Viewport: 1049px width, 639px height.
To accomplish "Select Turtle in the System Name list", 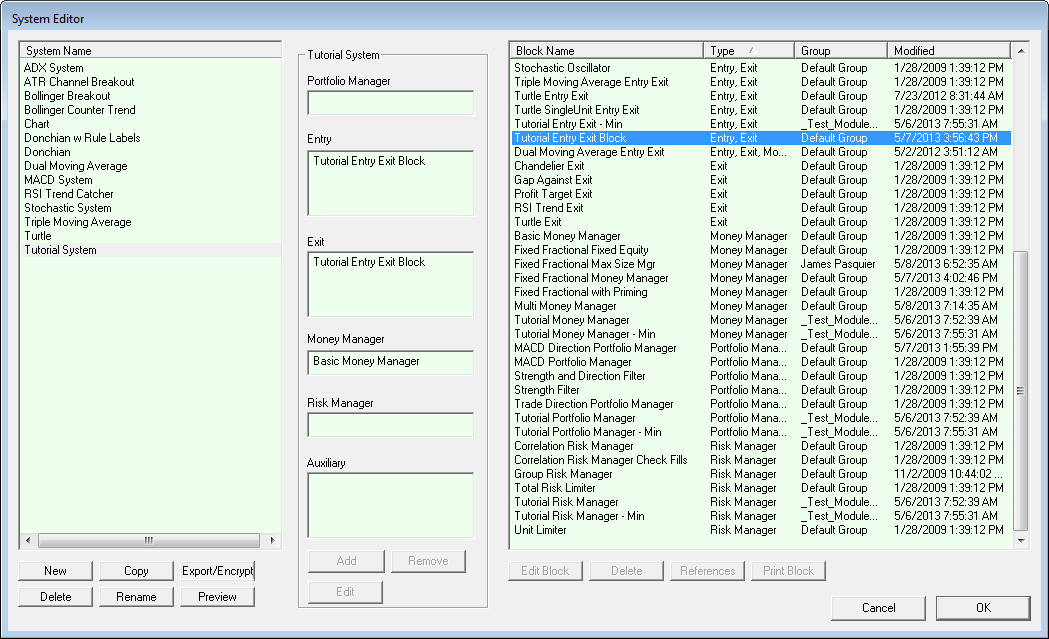I will click(x=38, y=236).
